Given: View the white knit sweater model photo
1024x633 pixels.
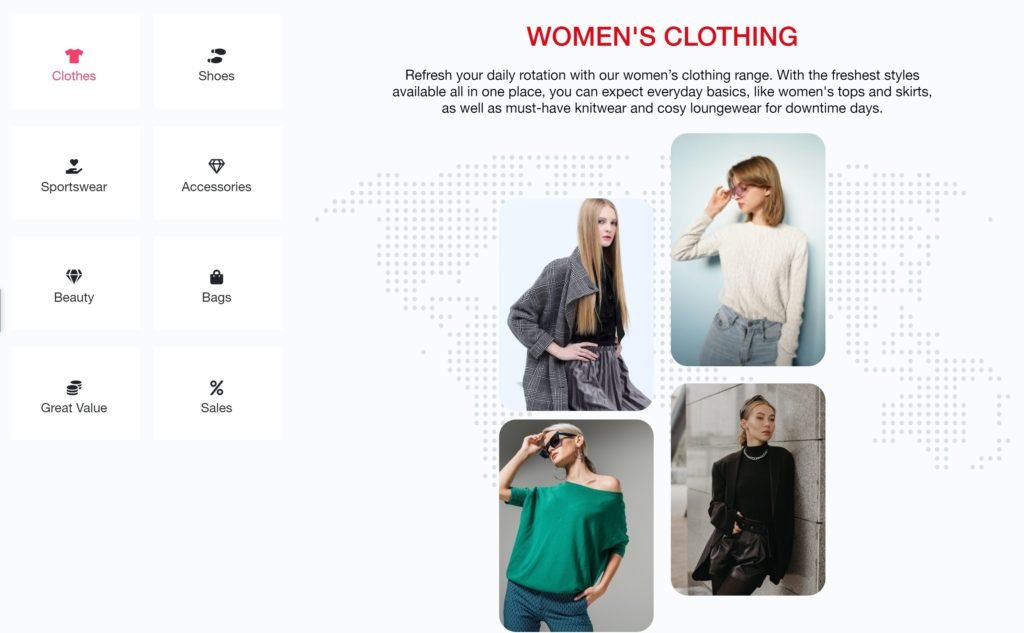Looking at the screenshot, I should (x=748, y=250).
